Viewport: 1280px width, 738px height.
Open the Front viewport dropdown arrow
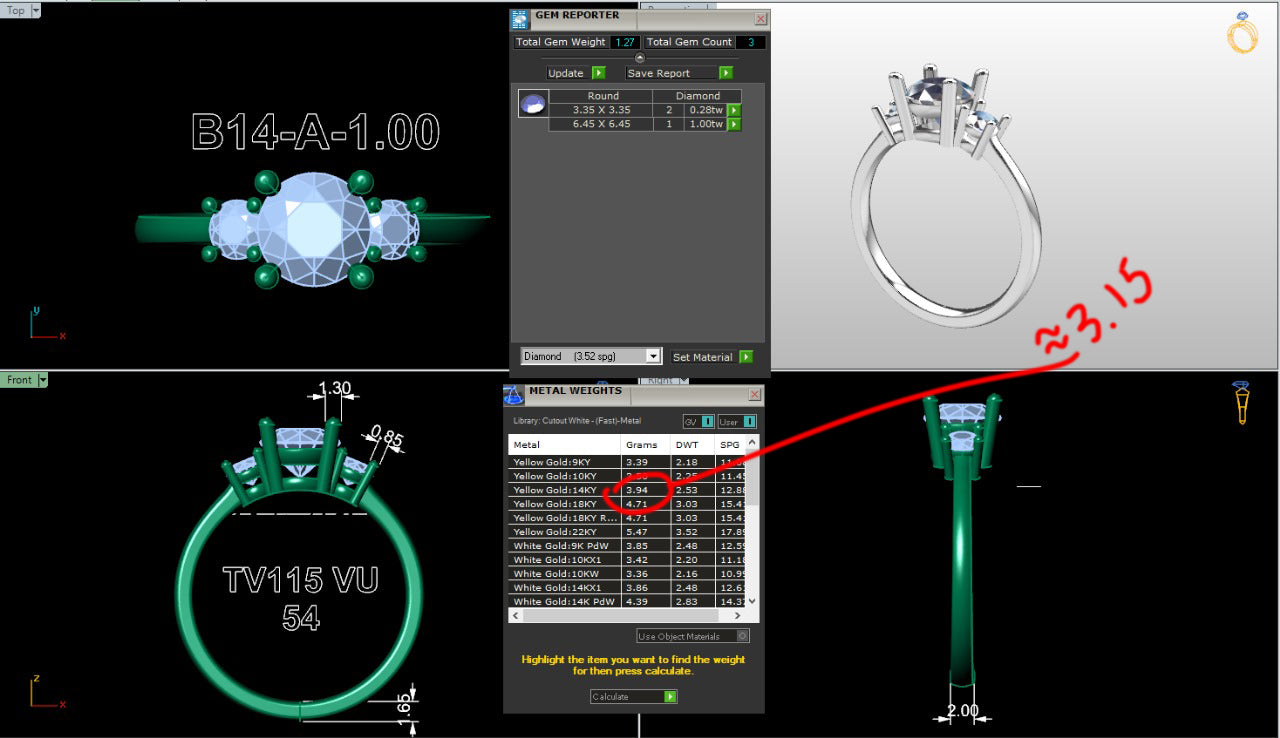pos(43,380)
